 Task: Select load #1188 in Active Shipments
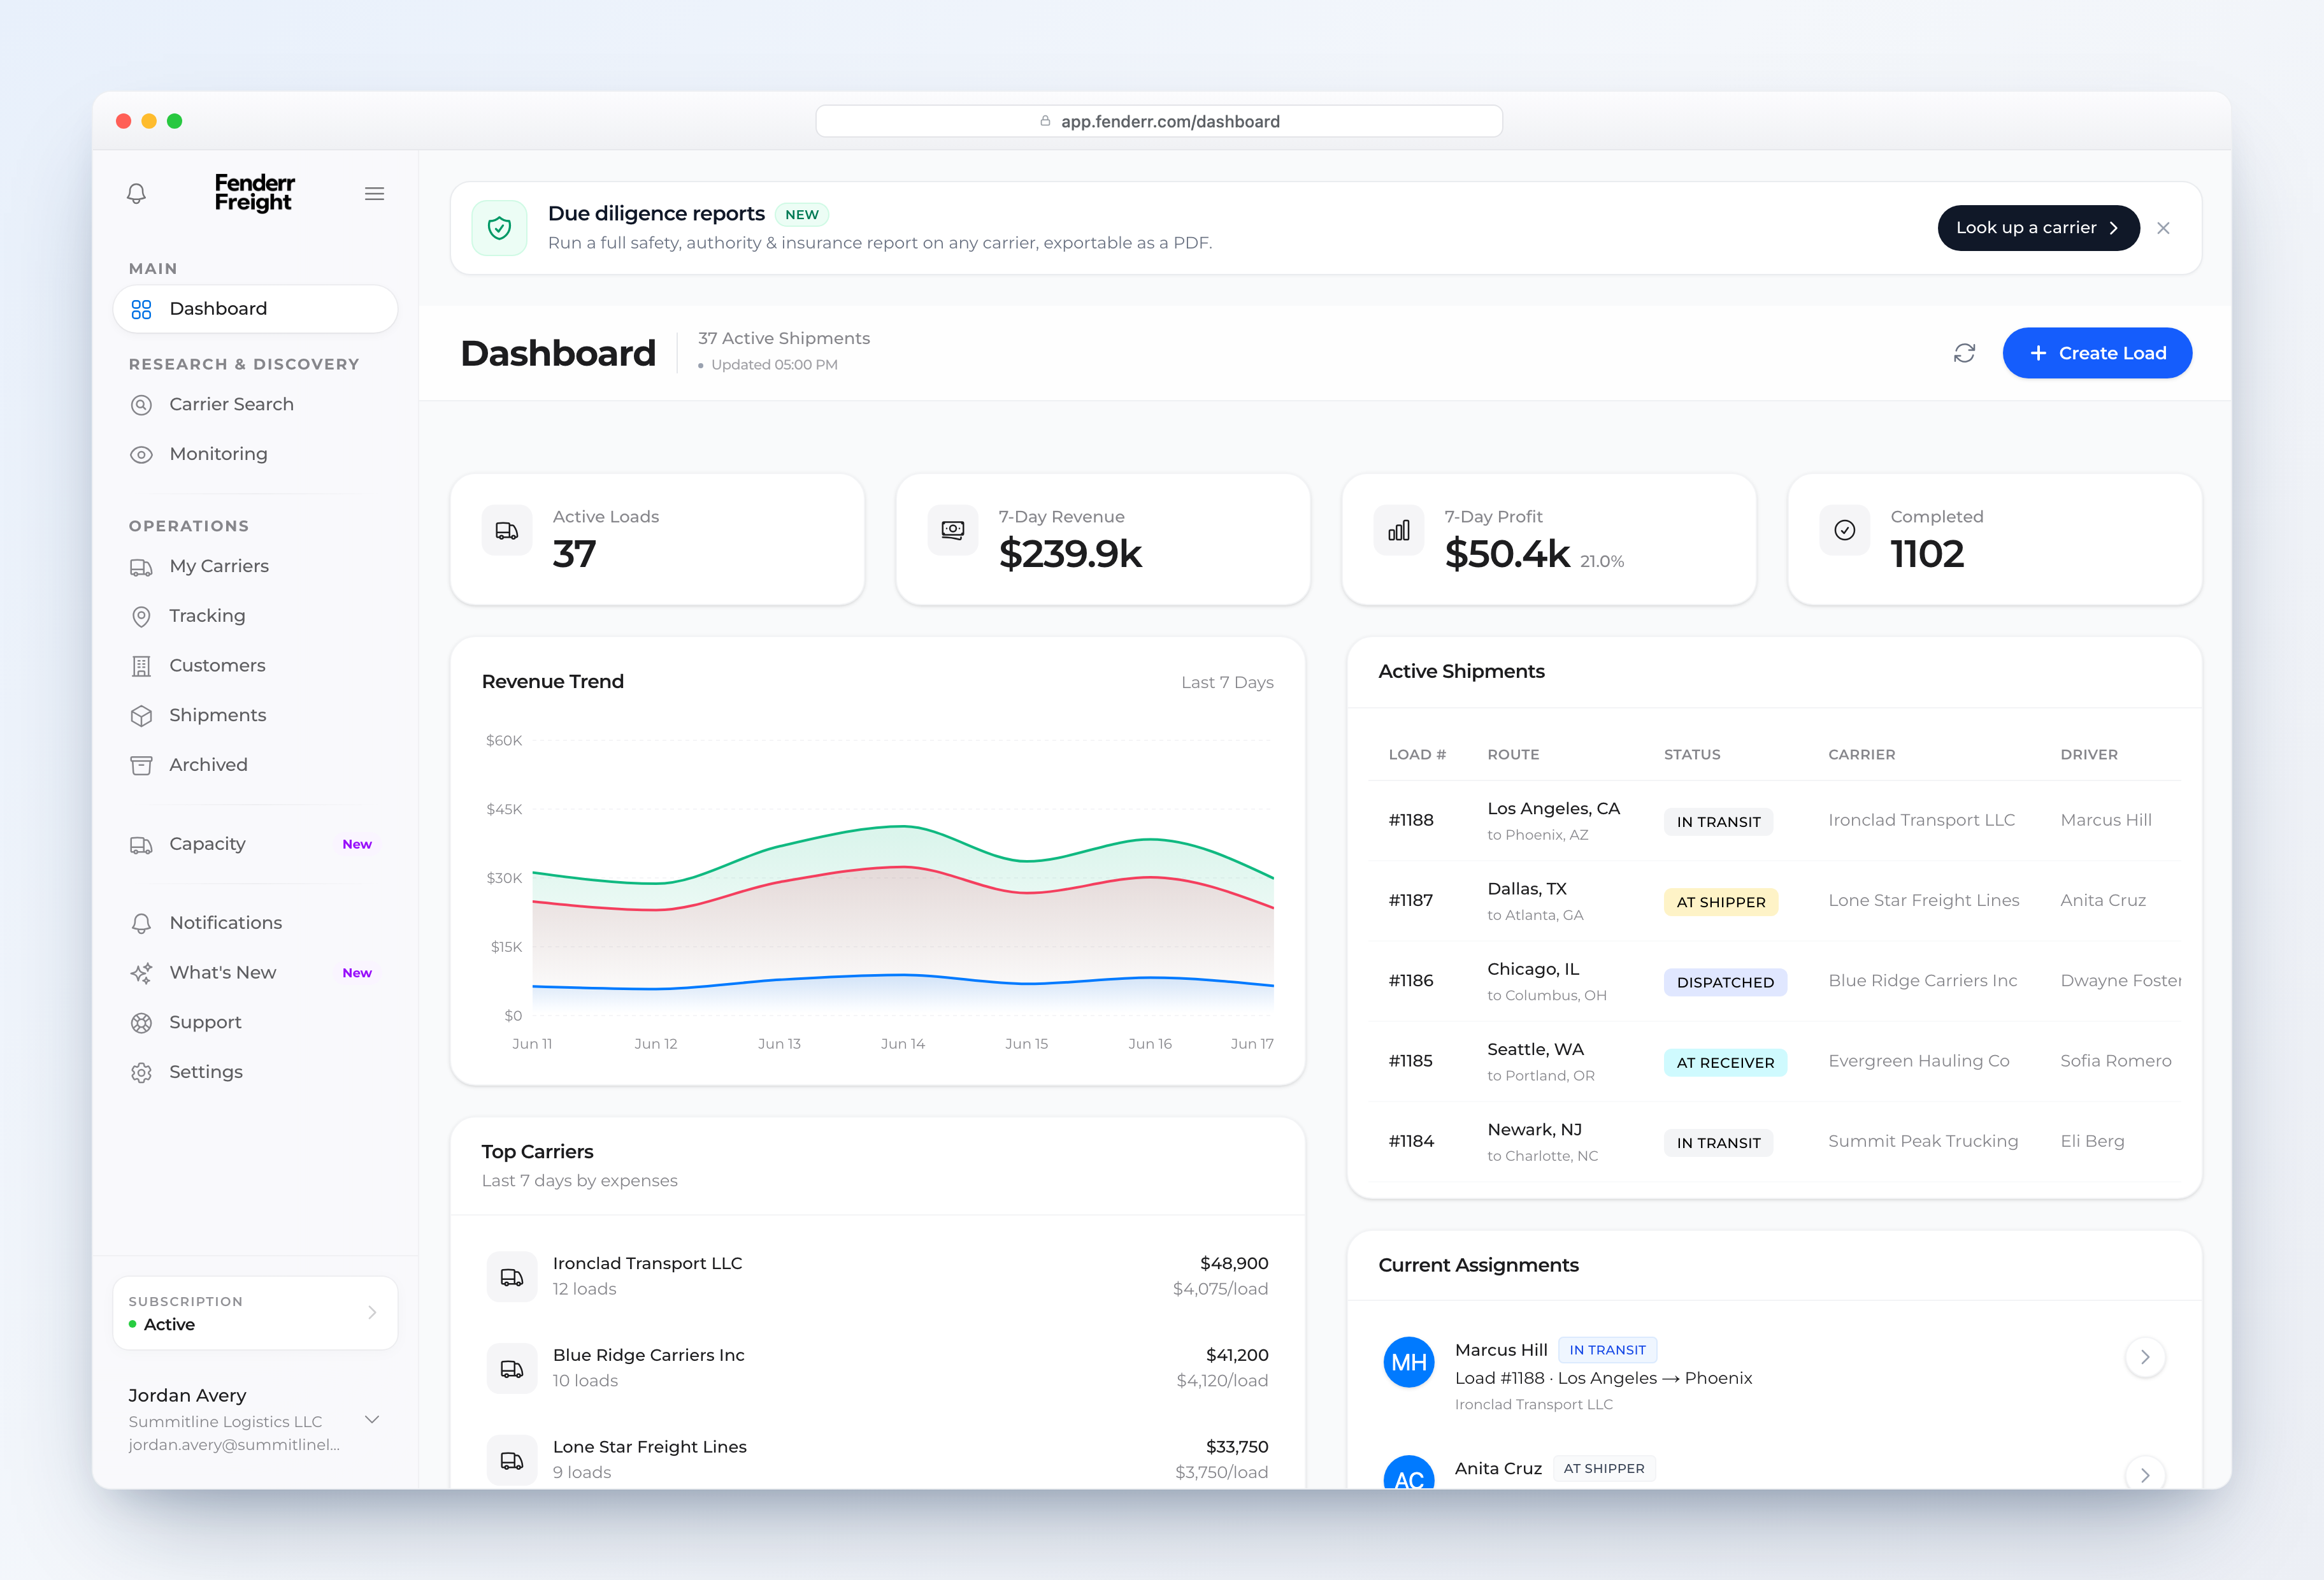pyautogui.click(x=1774, y=821)
